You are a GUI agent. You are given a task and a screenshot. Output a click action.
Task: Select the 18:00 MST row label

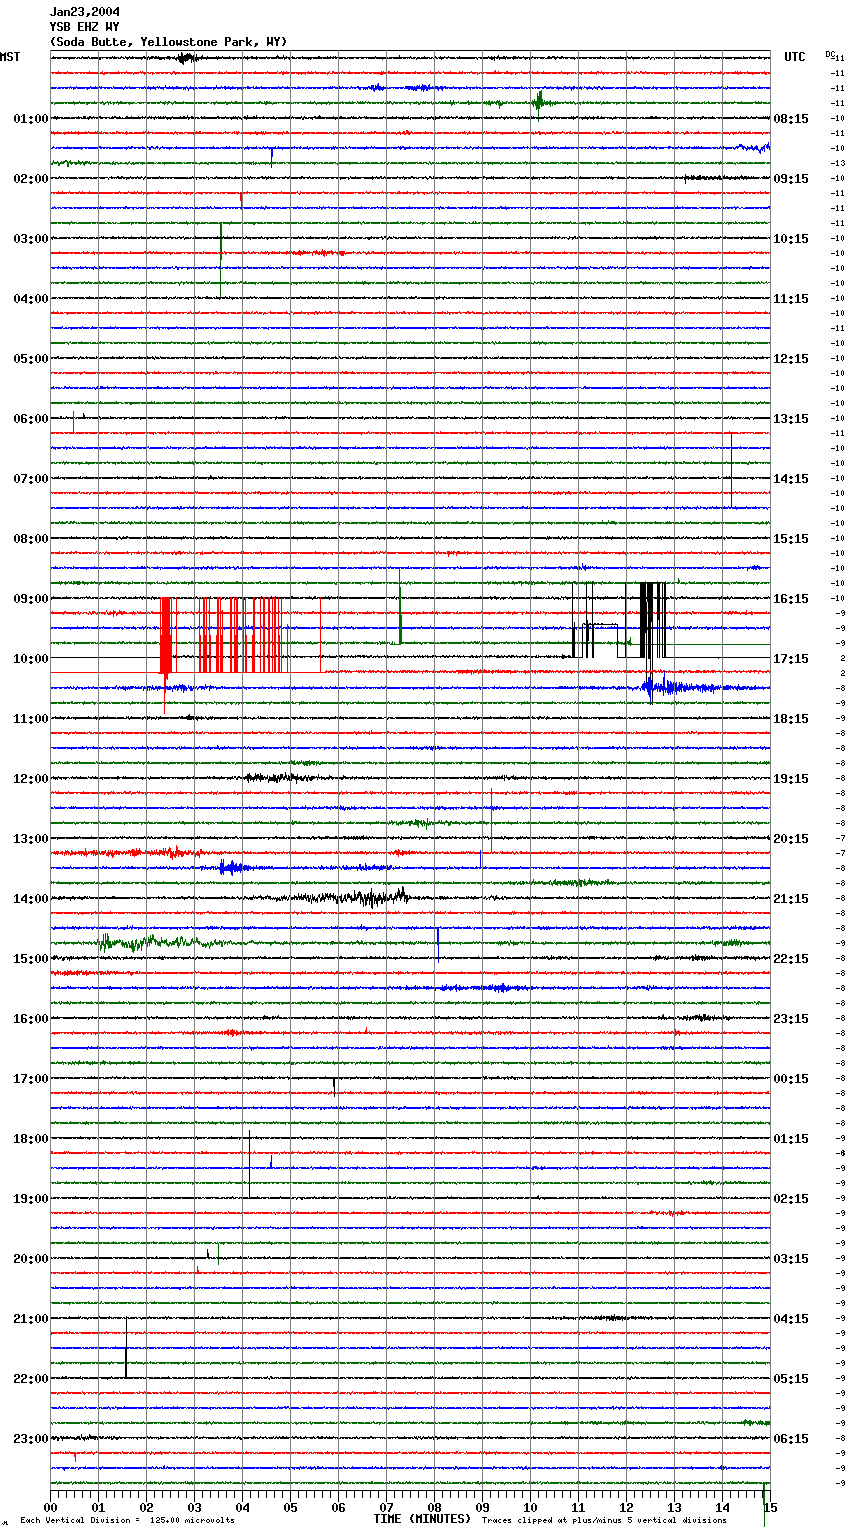(30, 1139)
